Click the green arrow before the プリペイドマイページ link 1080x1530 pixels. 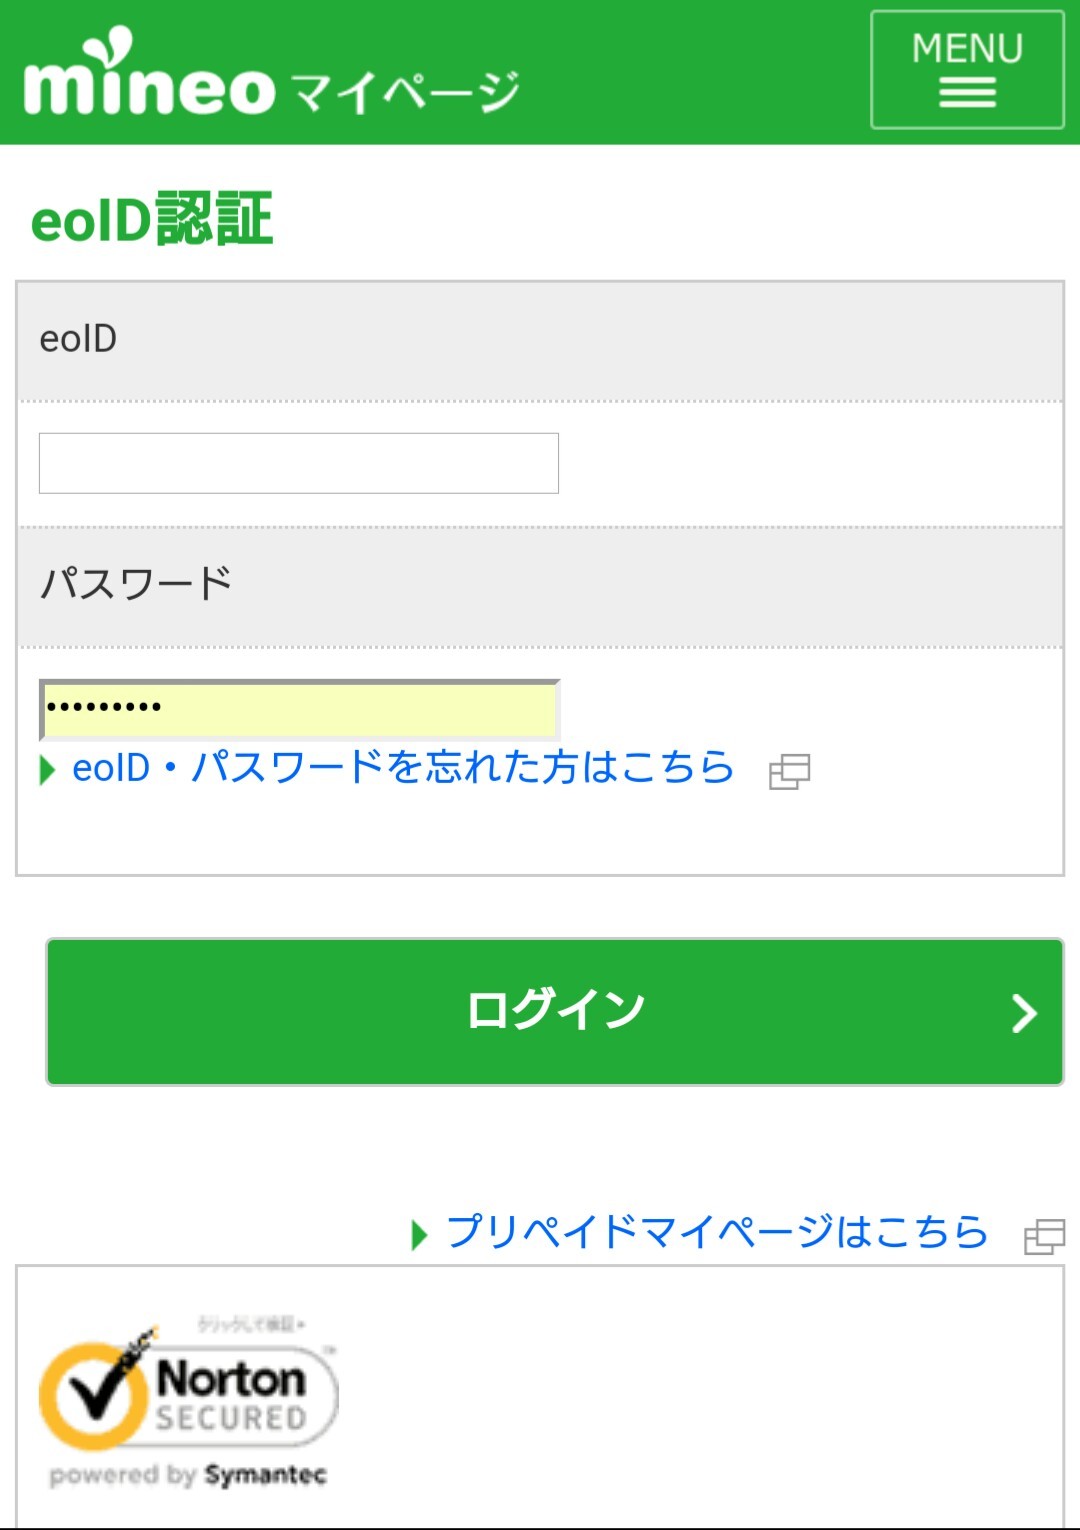coord(419,1235)
